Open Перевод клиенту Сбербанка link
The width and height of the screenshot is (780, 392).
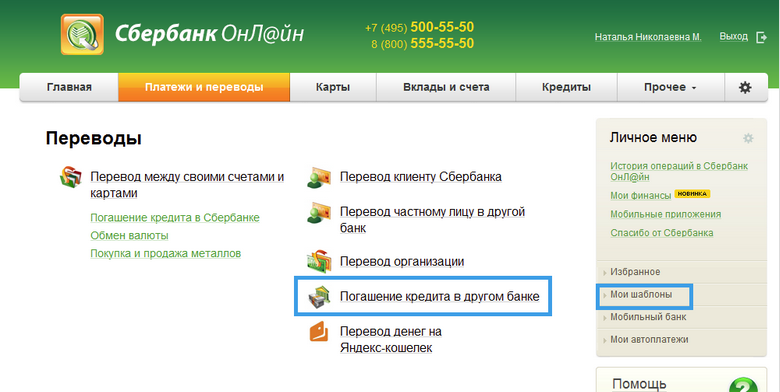(x=421, y=177)
